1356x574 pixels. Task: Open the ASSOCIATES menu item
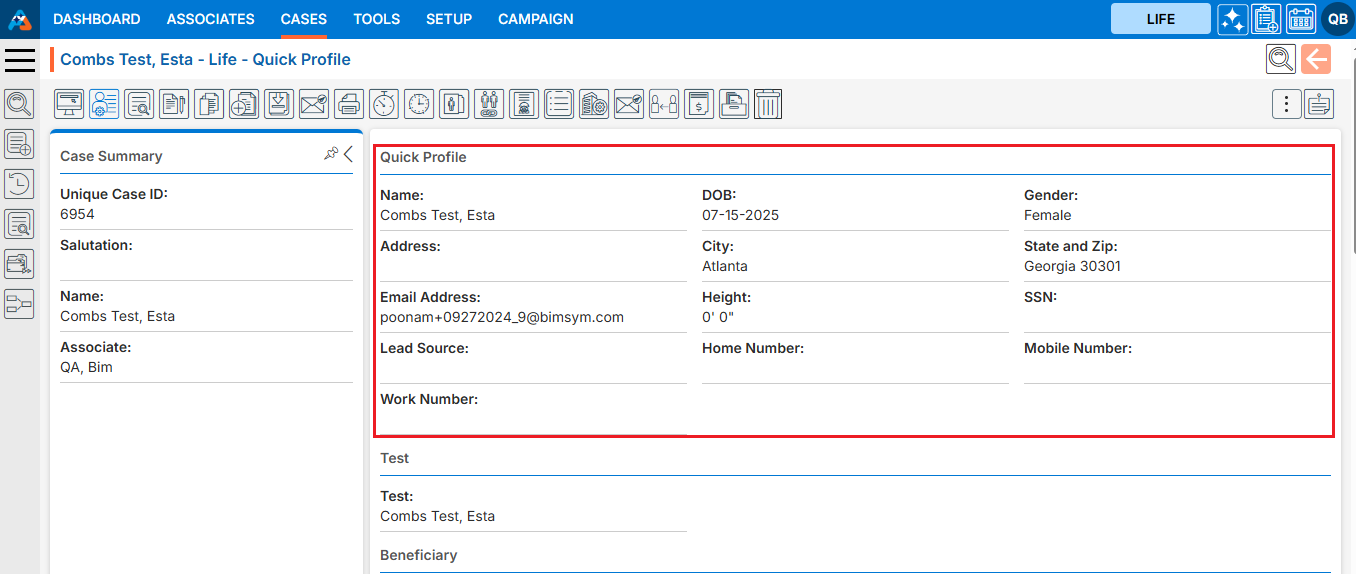pyautogui.click(x=210, y=19)
